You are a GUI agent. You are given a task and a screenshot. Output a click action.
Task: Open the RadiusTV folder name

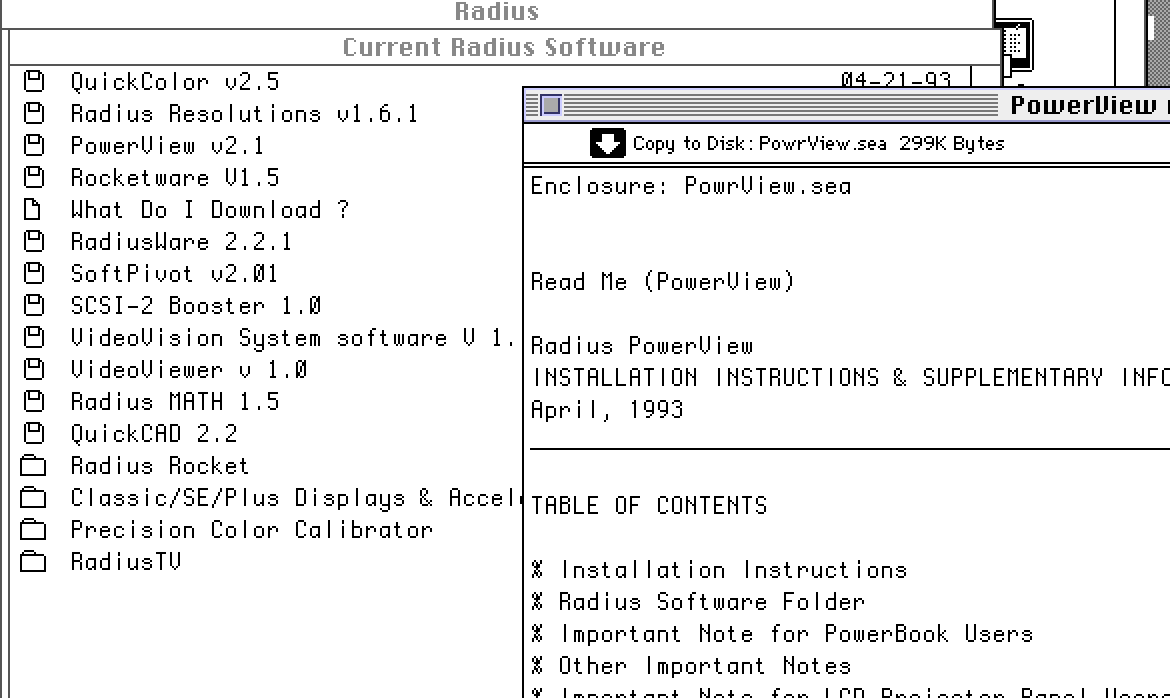tap(125, 562)
